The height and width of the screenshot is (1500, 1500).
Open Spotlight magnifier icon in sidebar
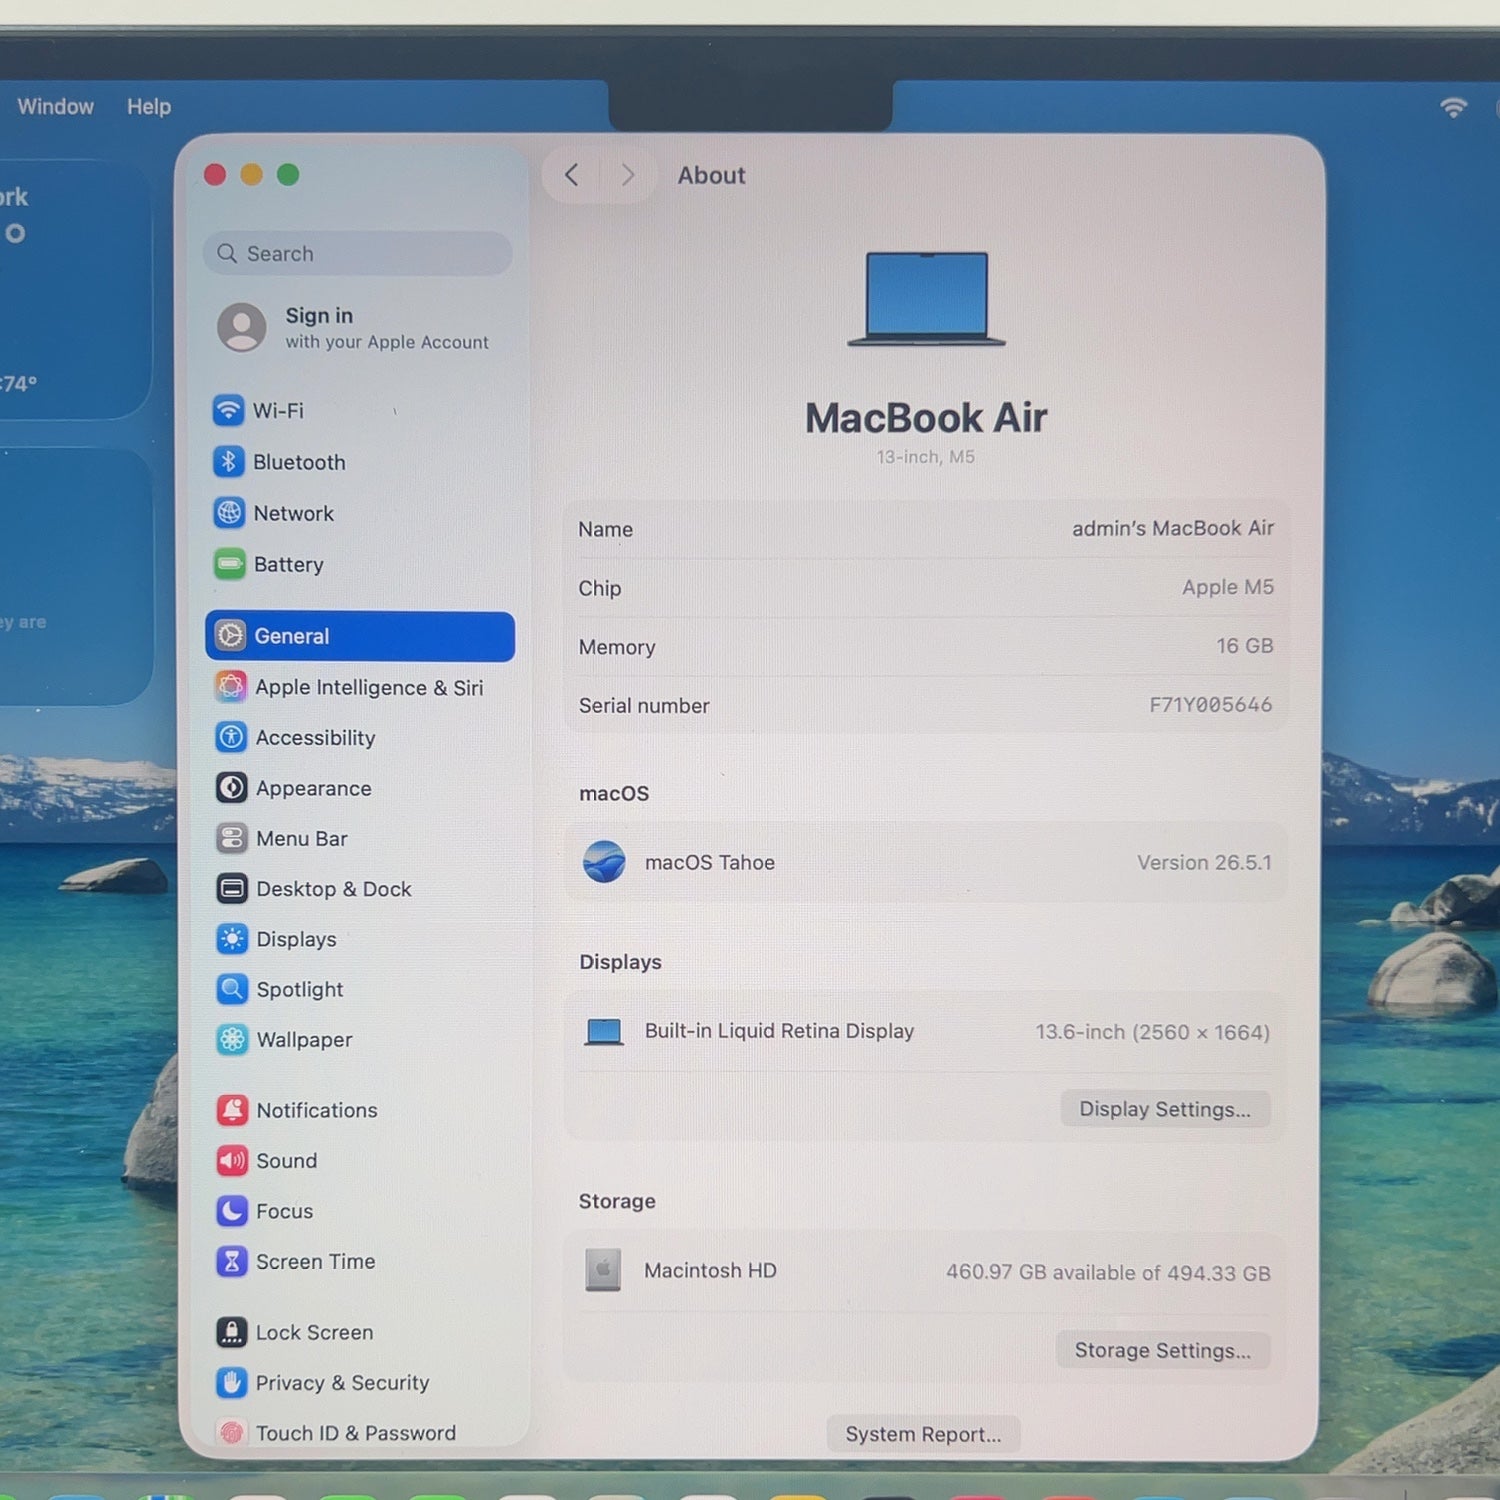click(x=232, y=989)
